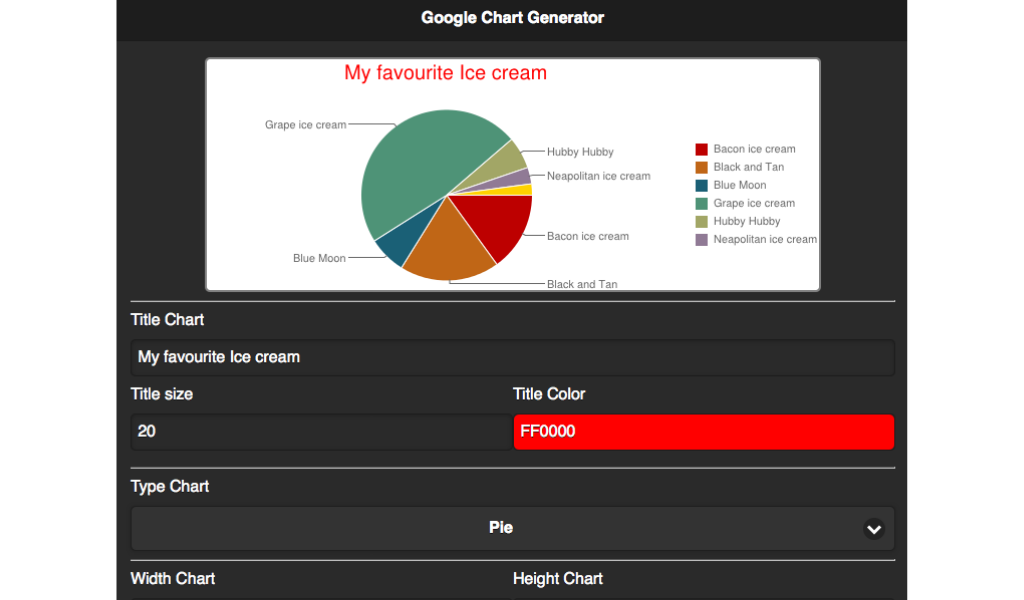This screenshot has height=600, width=1024.
Task: Click the chart title 'My favourite Ice cream'
Action: (445, 73)
